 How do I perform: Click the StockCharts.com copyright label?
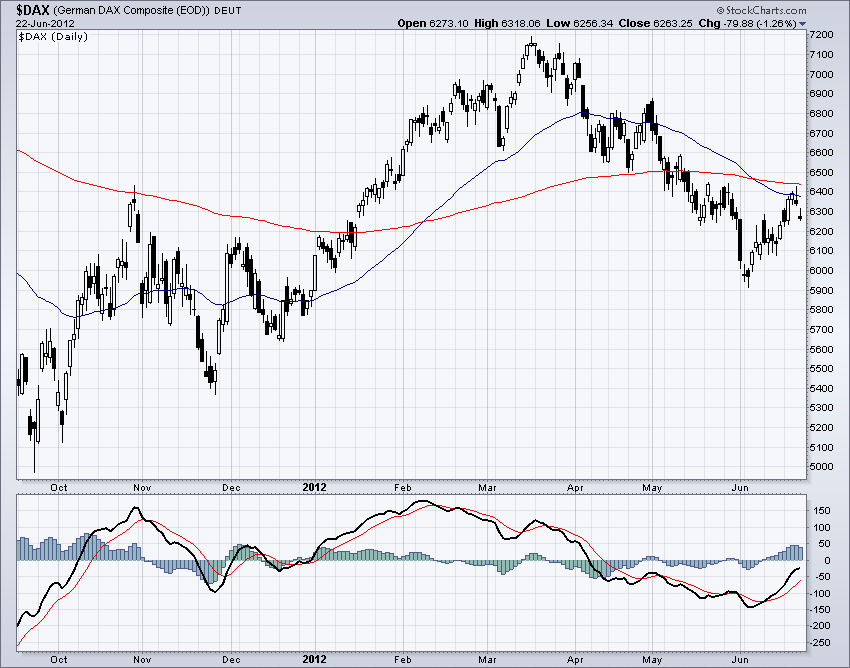(761, 10)
